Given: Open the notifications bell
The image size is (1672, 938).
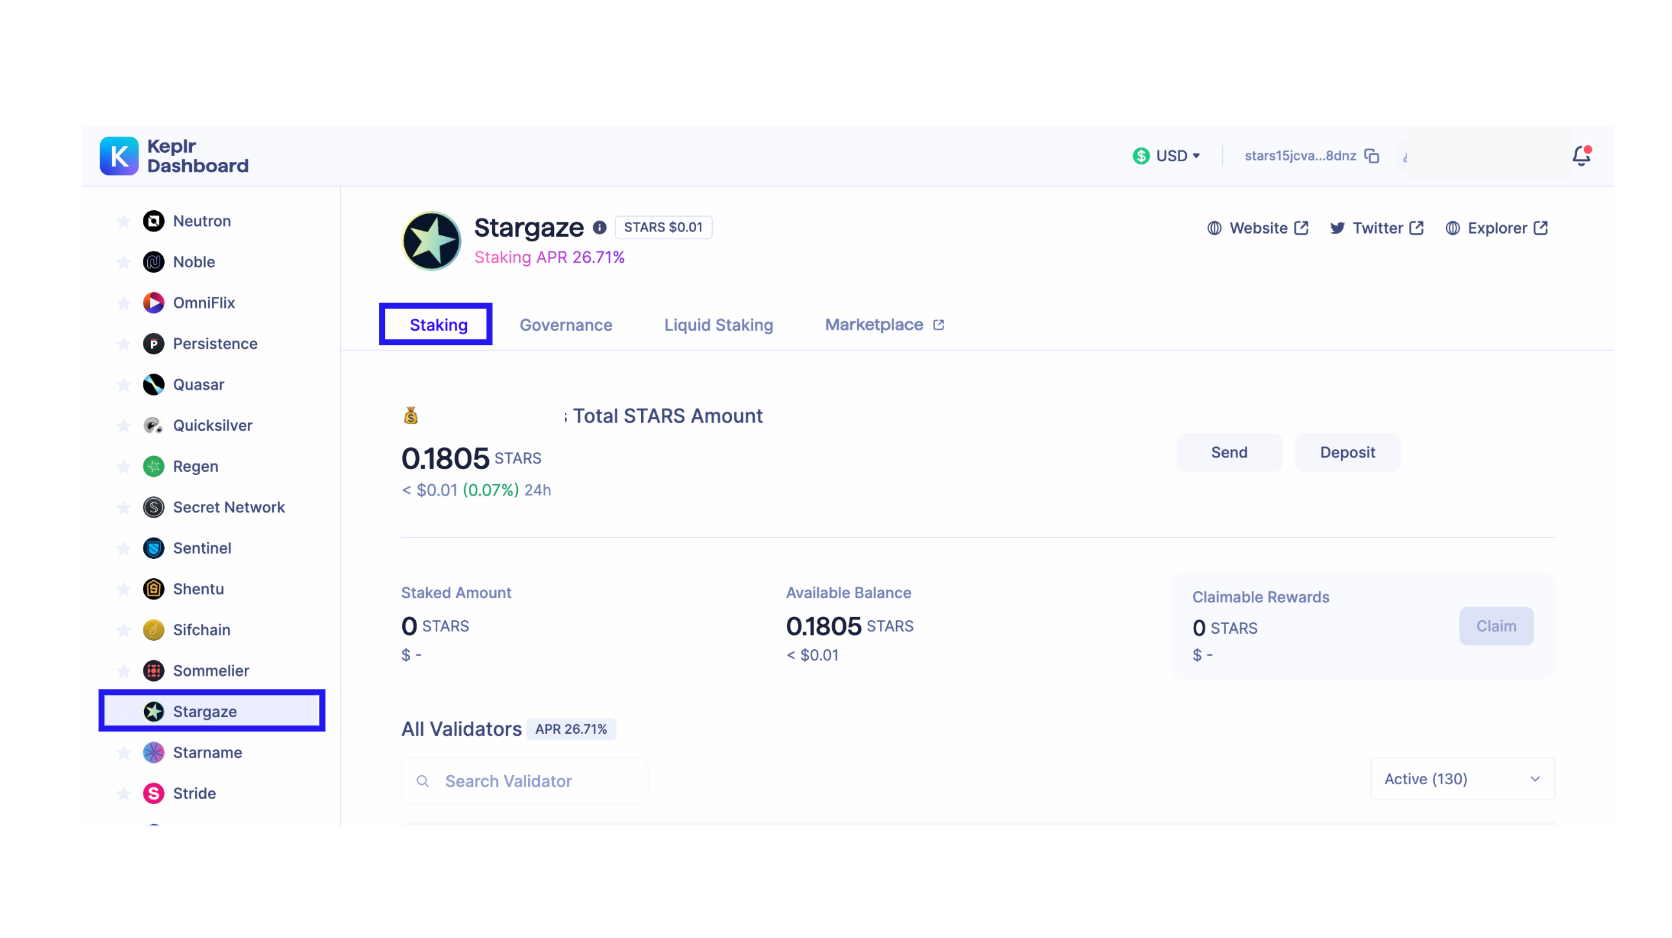Looking at the screenshot, I should click(x=1581, y=156).
